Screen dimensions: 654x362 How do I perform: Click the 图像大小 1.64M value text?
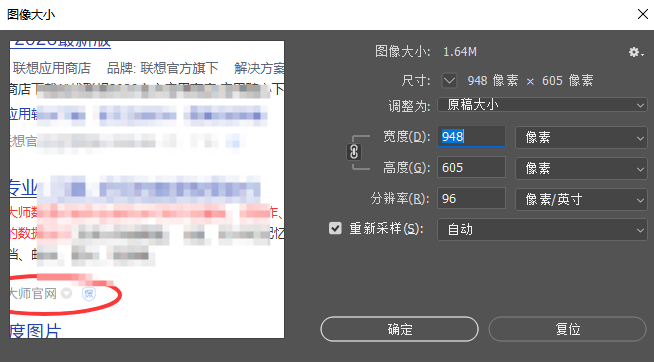460,52
